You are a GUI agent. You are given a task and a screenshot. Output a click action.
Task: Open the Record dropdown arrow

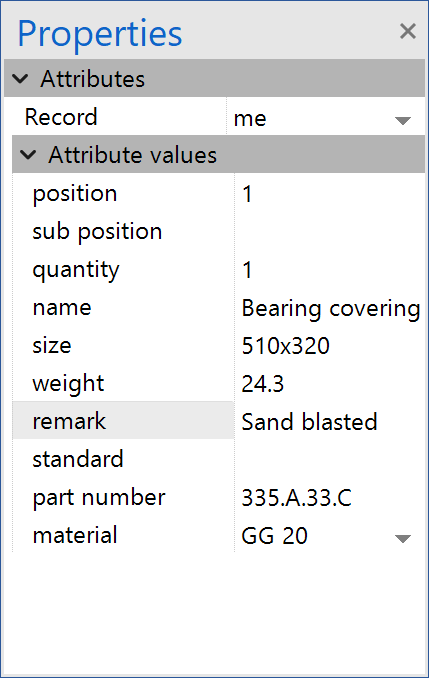coord(403,120)
